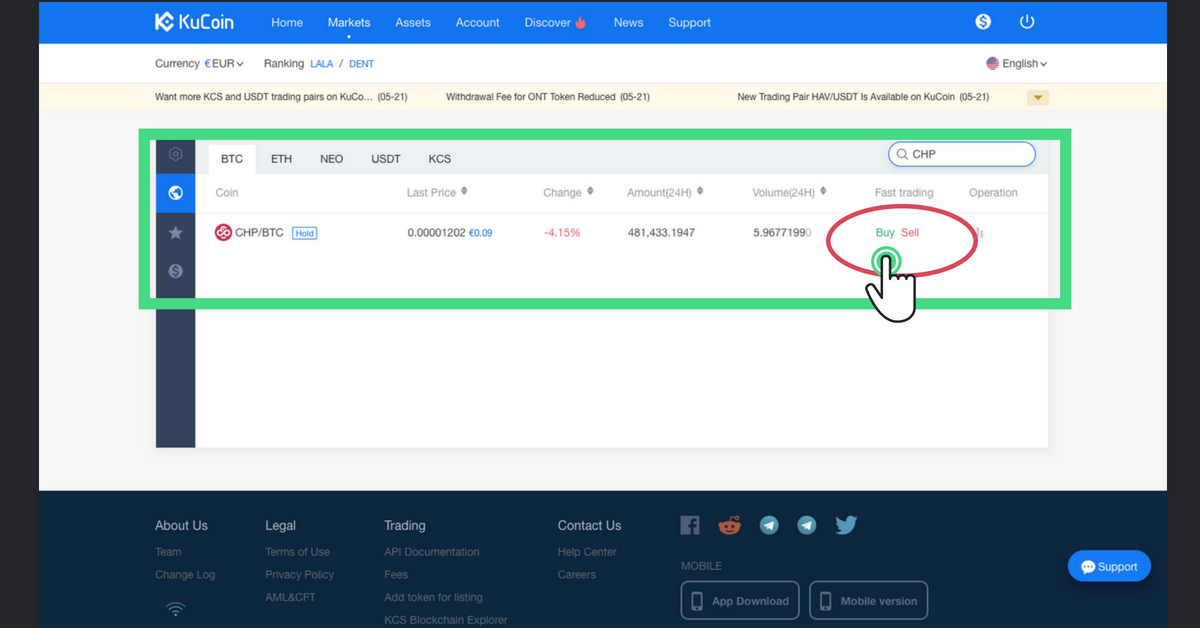
Task: Switch to the NEO market tab
Action: point(332,159)
